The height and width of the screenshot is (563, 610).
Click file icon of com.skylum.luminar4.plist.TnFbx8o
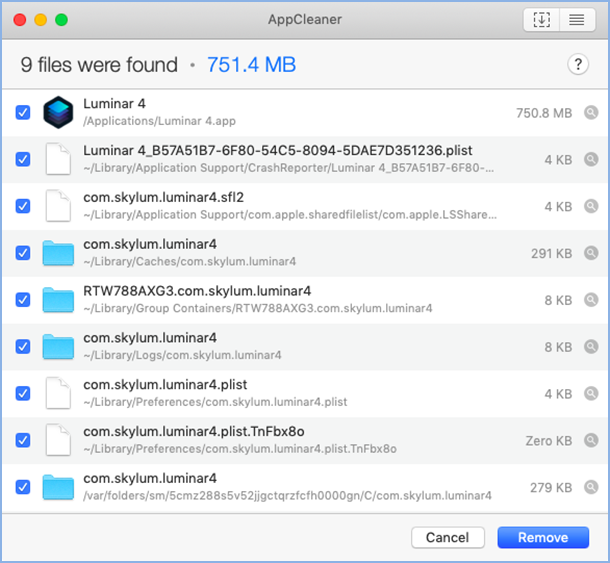(58, 440)
